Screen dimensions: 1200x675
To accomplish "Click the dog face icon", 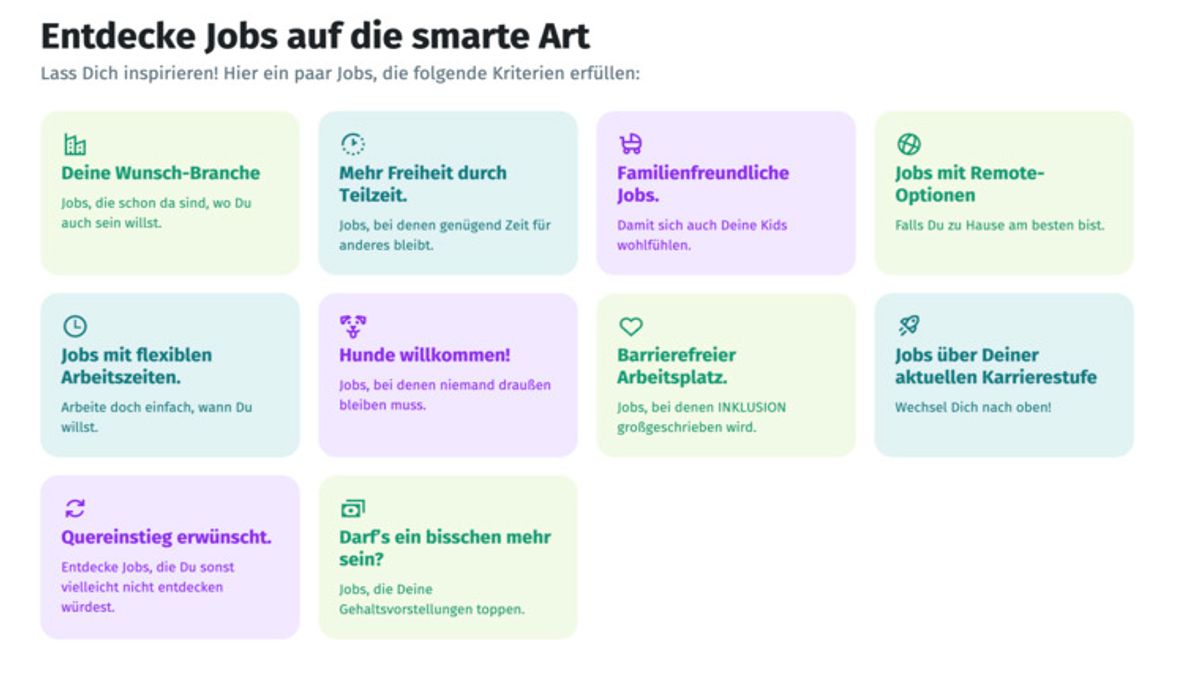I will click(352, 326).
